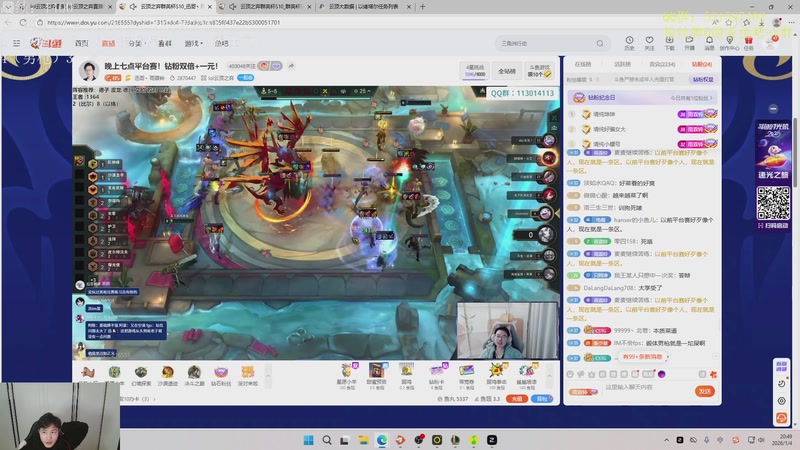The image size is (800, 450).
Task: Select the 鲲鹏绕语 gift
Action: click(527, 376)
